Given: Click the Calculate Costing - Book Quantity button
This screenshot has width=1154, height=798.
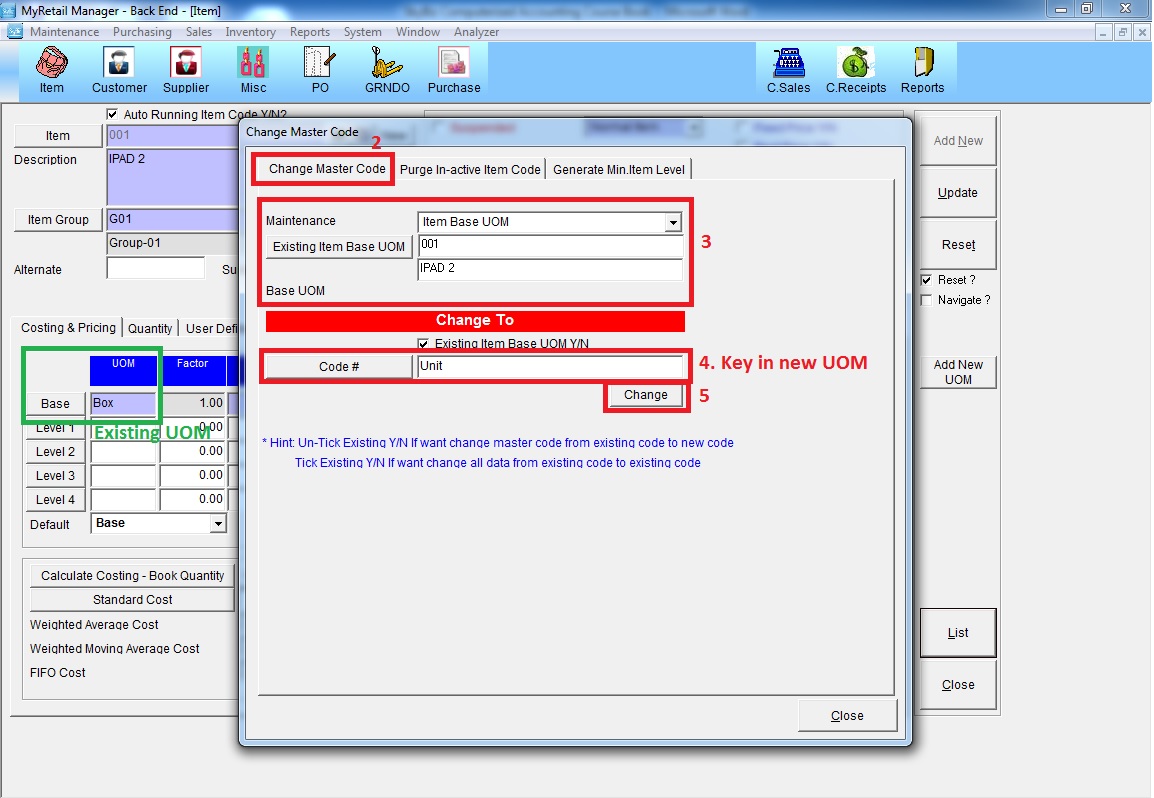Looking at the screenshot, I should (x=132, y=576).
